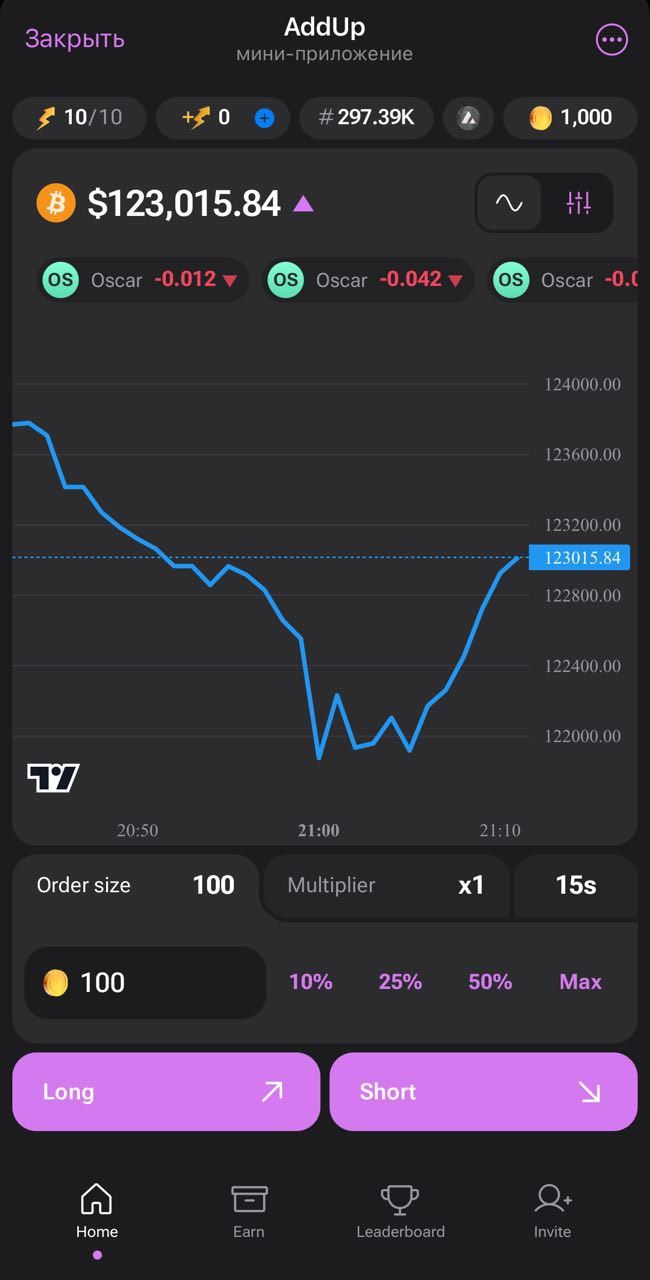Open the #297.39K rank badge

point(366,118)
